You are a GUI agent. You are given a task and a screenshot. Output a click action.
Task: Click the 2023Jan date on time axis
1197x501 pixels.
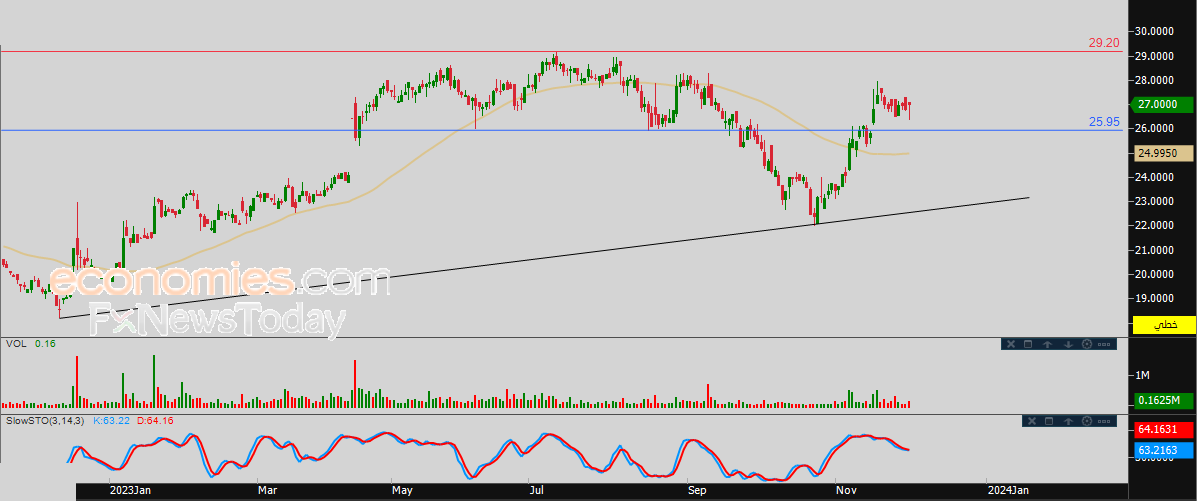(132, 489)
